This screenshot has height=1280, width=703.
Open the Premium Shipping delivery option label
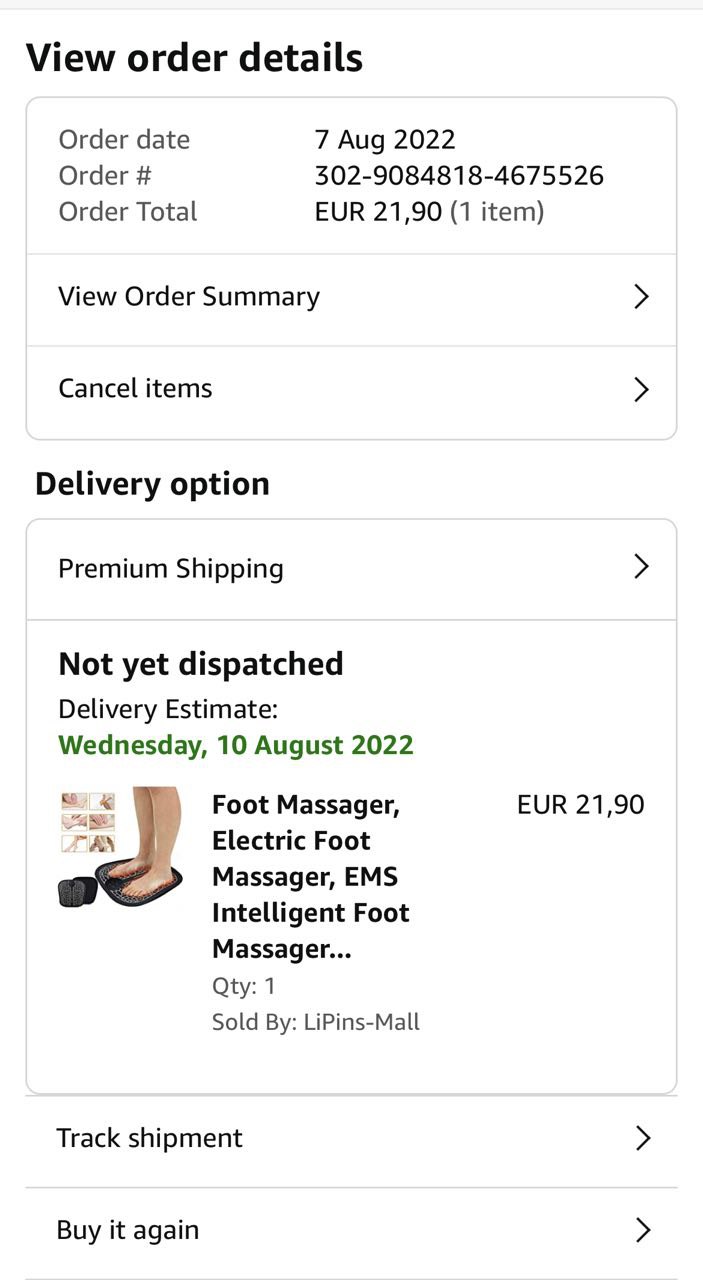(x=171, y=568)
